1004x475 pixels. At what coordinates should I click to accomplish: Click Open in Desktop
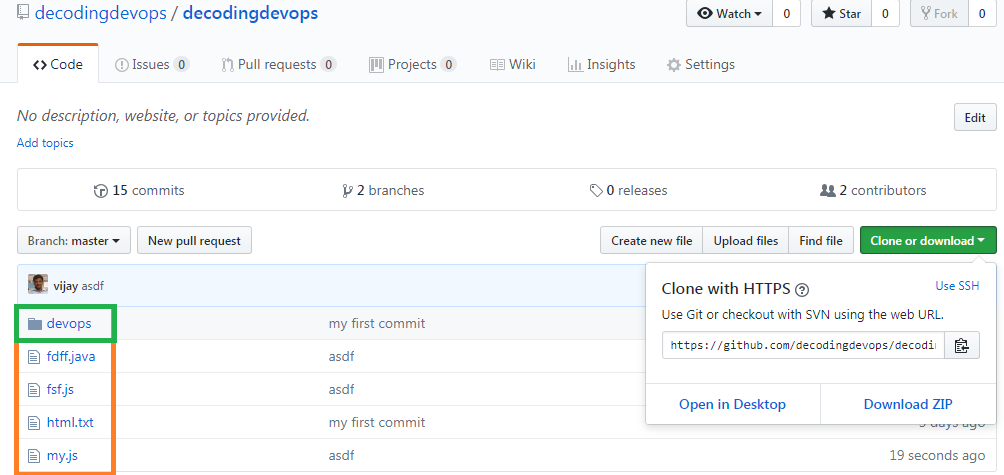733,404
